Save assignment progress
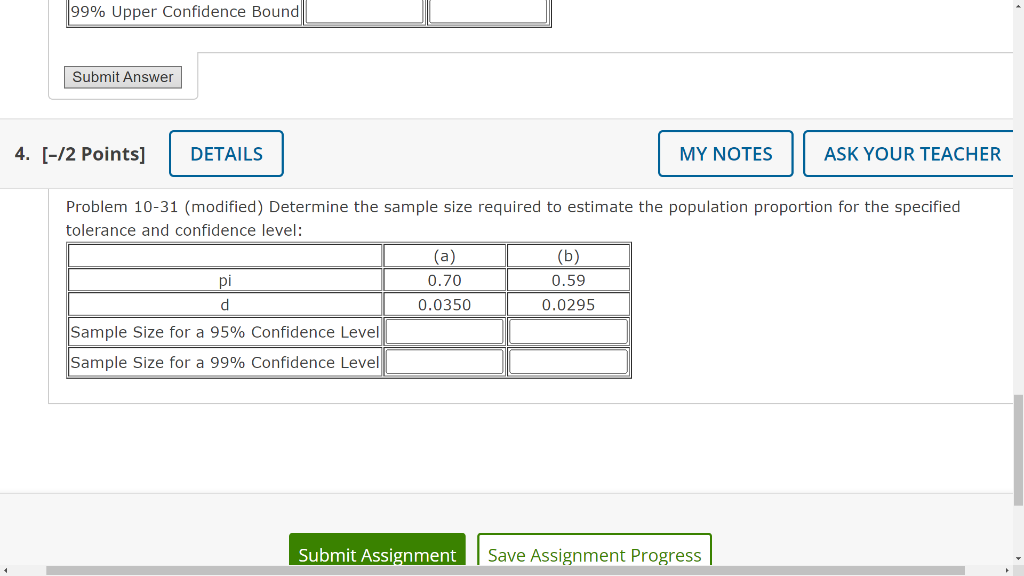Viewport: 1024px width, 576px height. [594, 555]
